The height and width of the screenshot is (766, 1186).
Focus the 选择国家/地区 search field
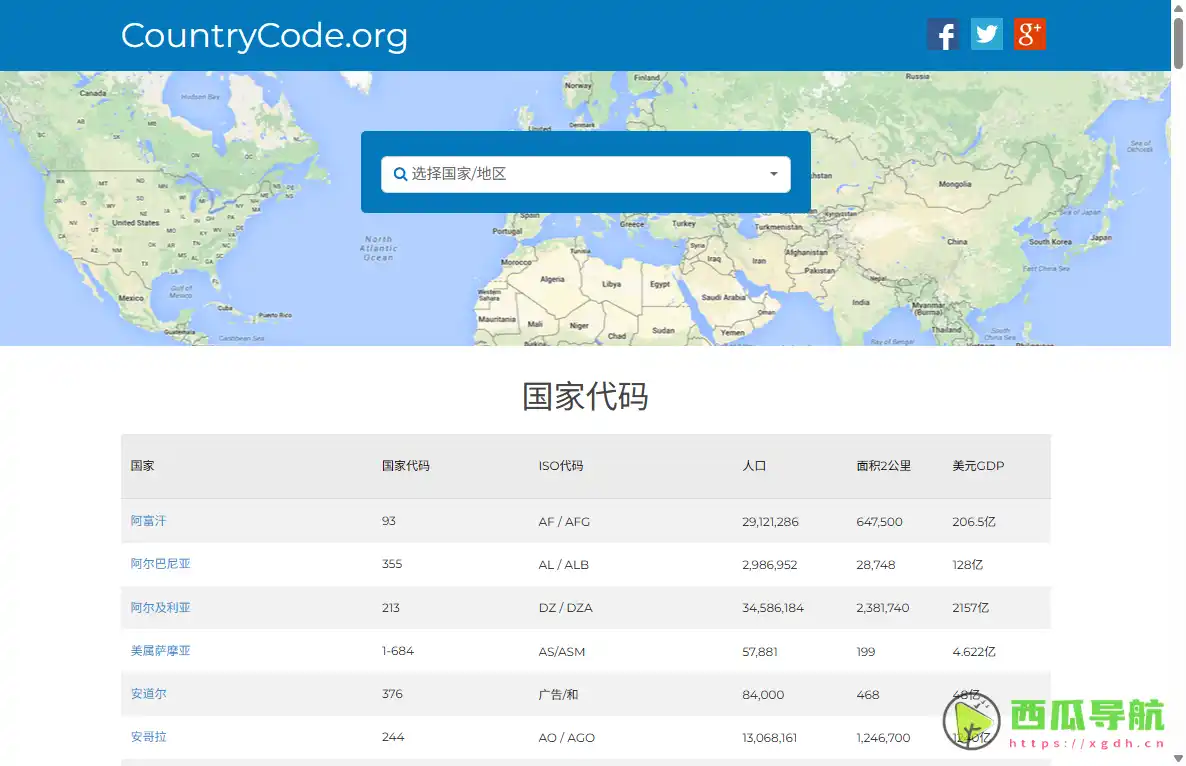click(585, 175)
